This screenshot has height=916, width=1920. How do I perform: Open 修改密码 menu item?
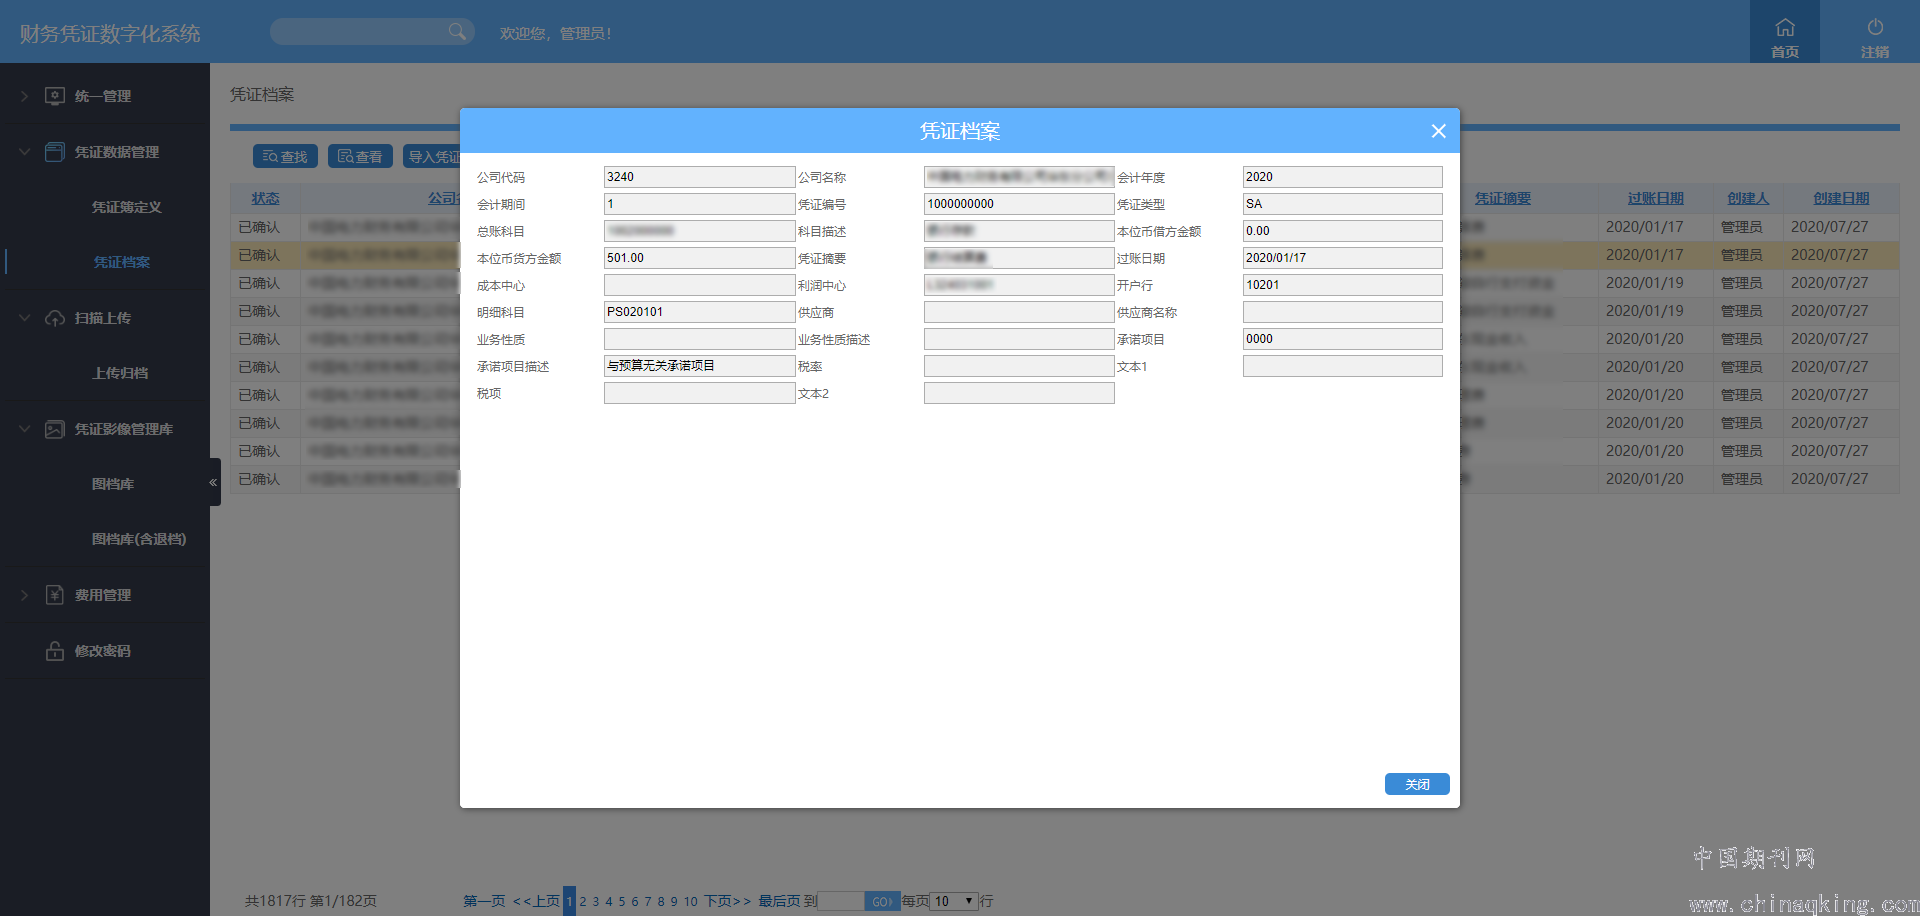[x=102, y=651]
